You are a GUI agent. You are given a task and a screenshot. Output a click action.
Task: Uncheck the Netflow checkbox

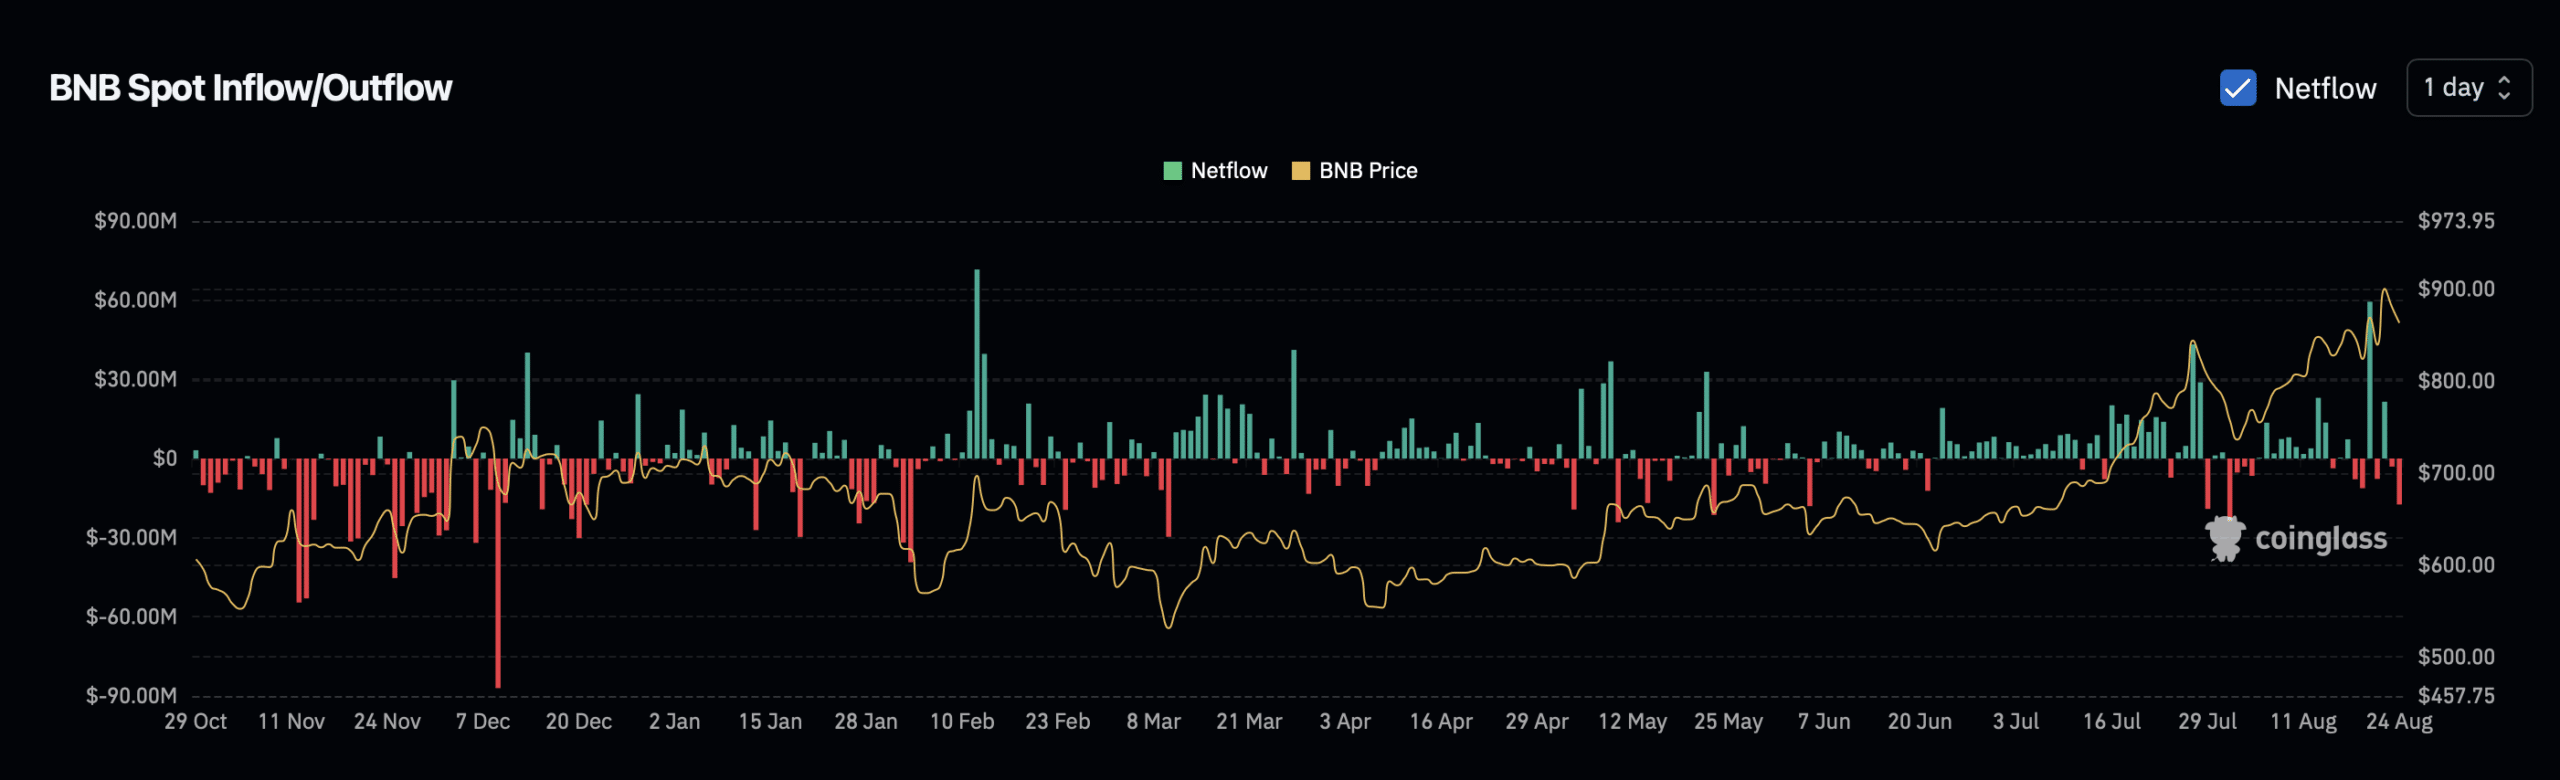coord(2237,88)
